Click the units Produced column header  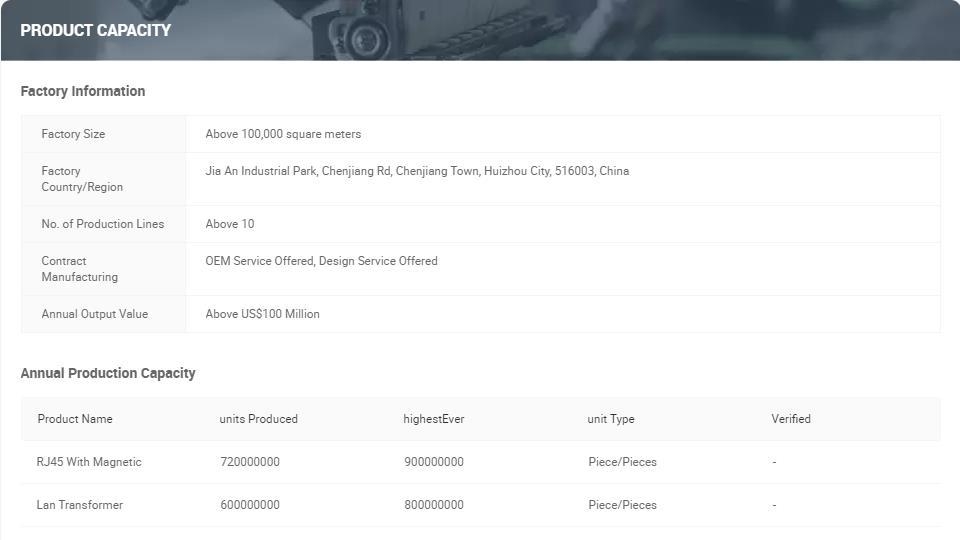258,419
